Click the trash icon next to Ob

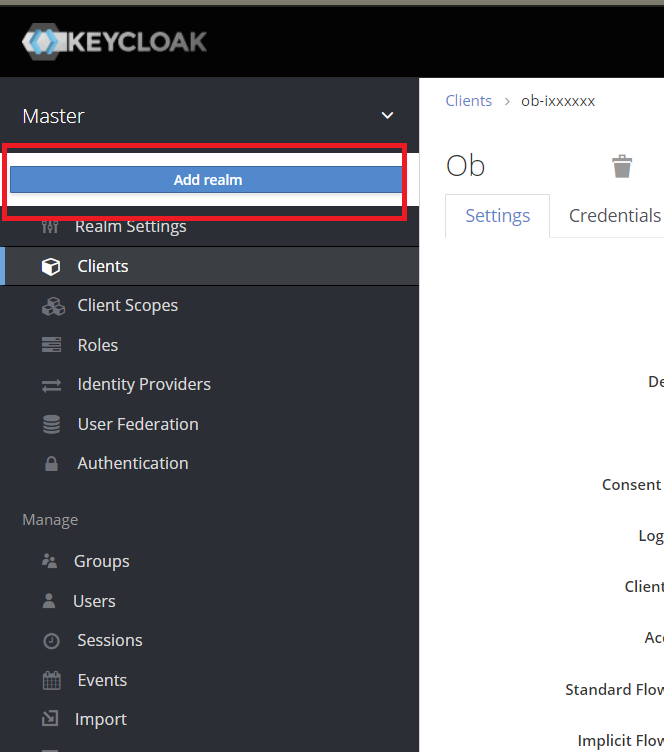click(622, 166)
